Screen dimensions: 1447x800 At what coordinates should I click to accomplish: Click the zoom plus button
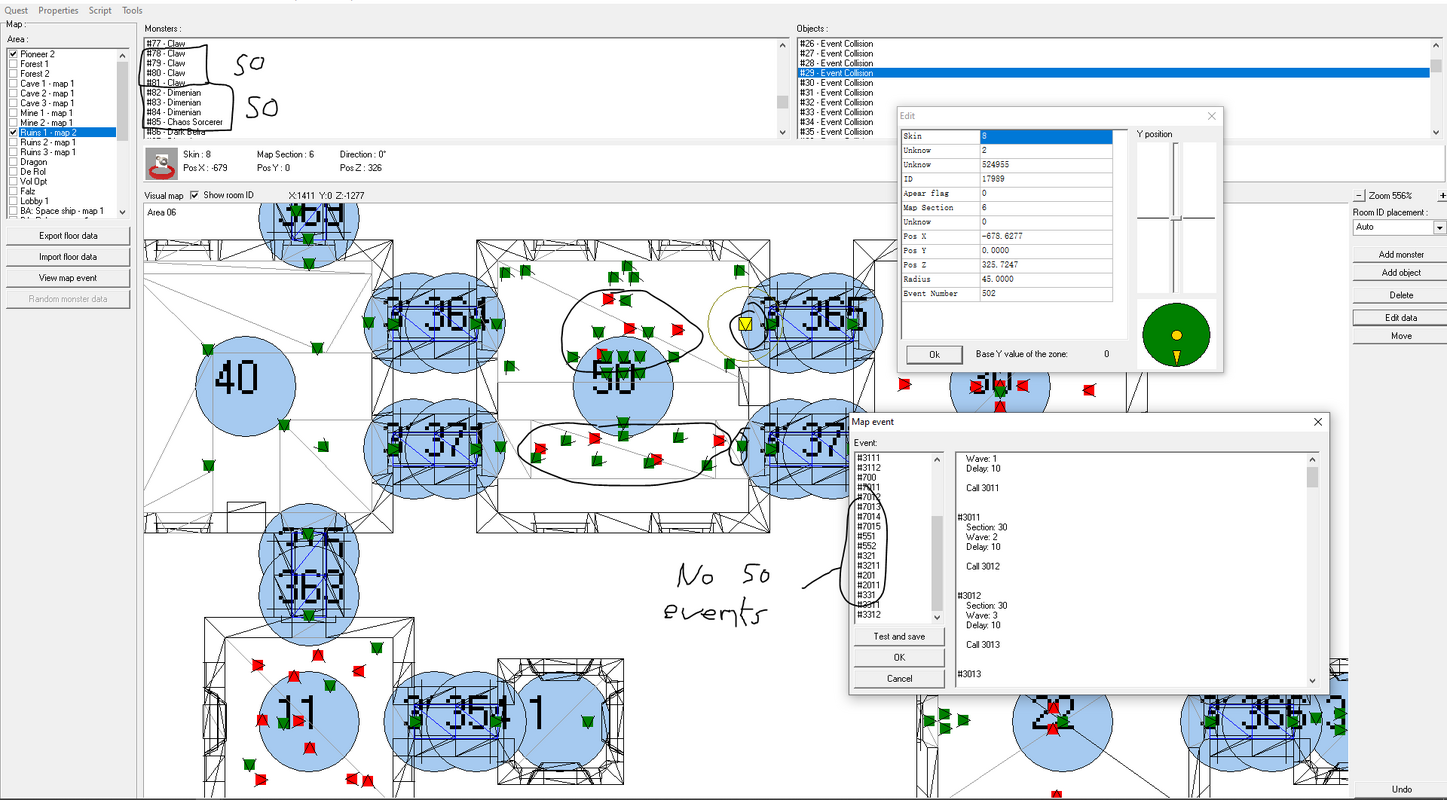click(x=1441, y=196)
